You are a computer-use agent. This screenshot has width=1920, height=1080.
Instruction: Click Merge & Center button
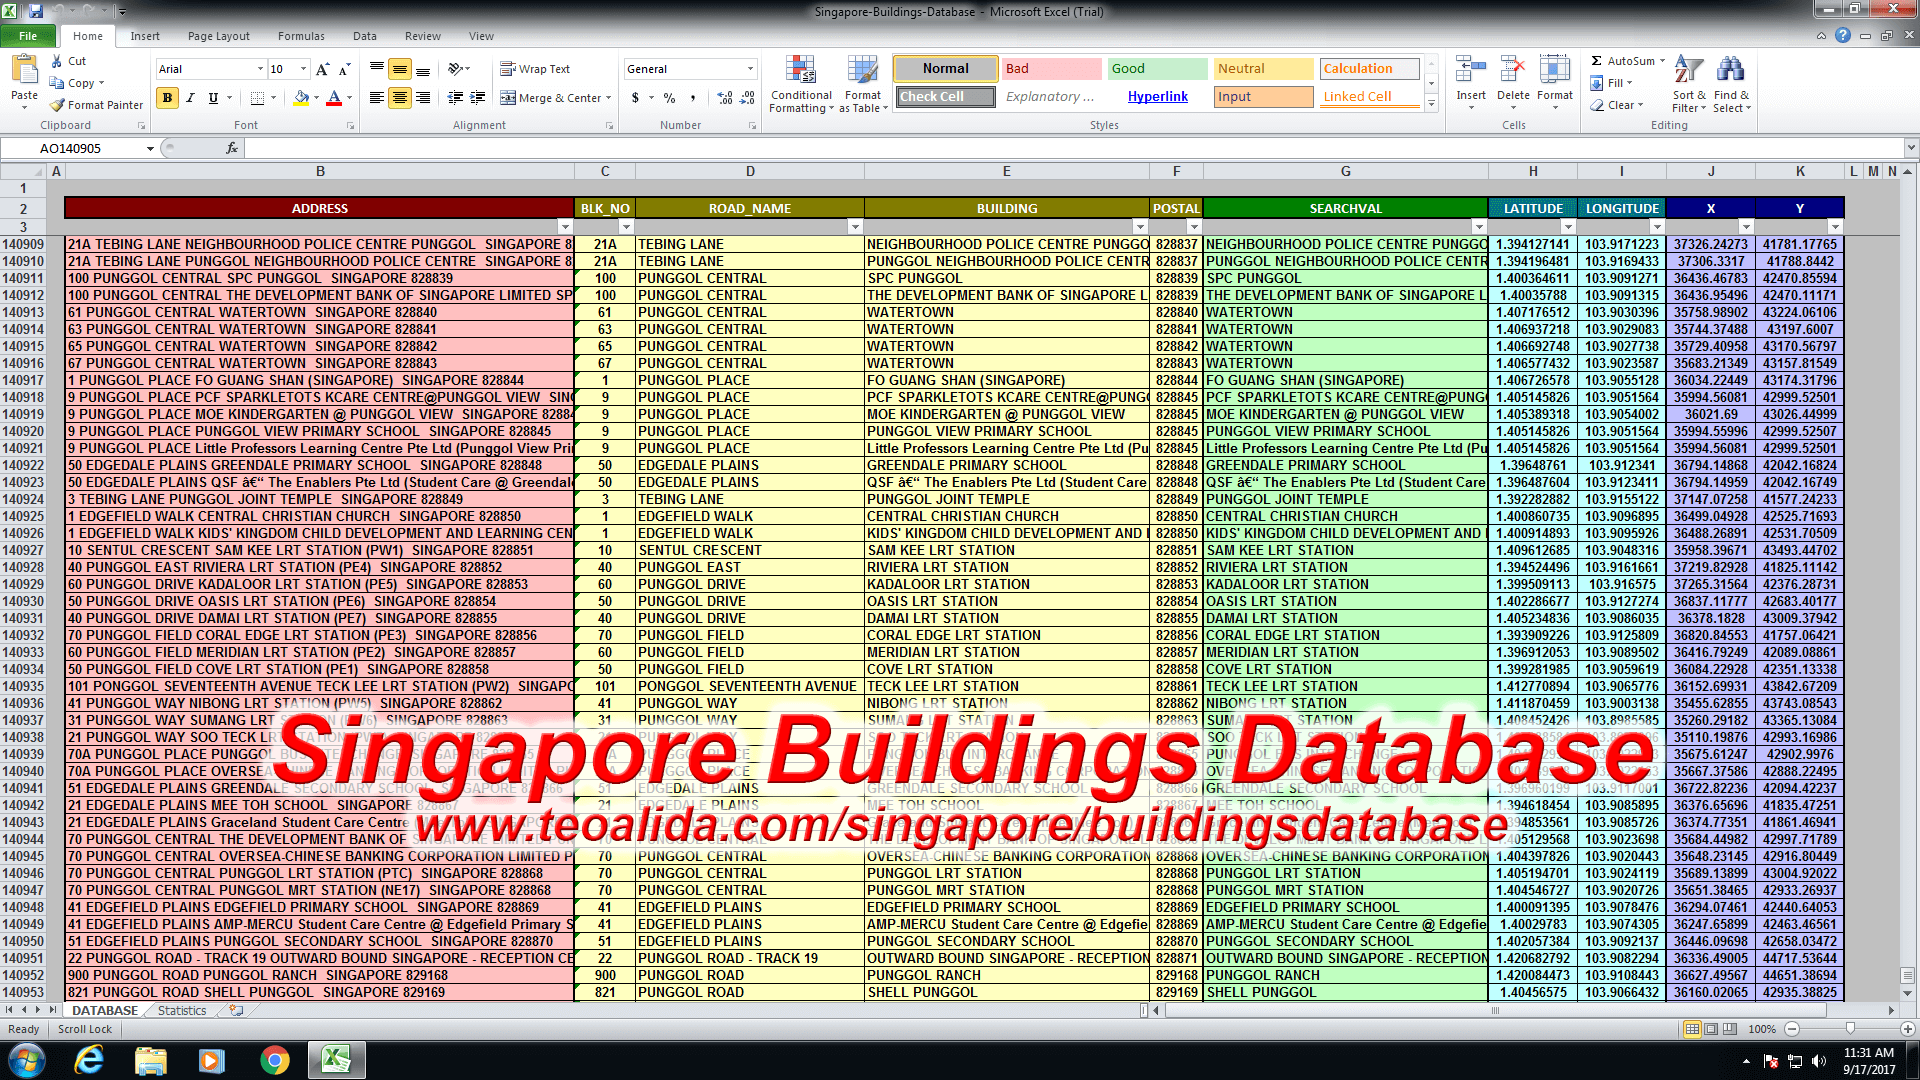click(x=555, y=98)
